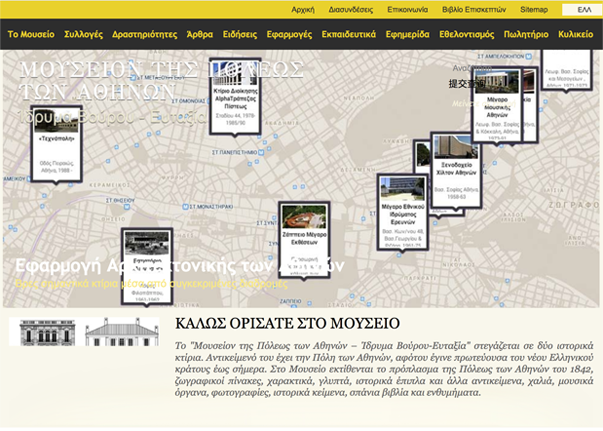Select the Κτίριο Διοίκησης AlphaΤράπεζας Πίστεως card

click(235, 96)
